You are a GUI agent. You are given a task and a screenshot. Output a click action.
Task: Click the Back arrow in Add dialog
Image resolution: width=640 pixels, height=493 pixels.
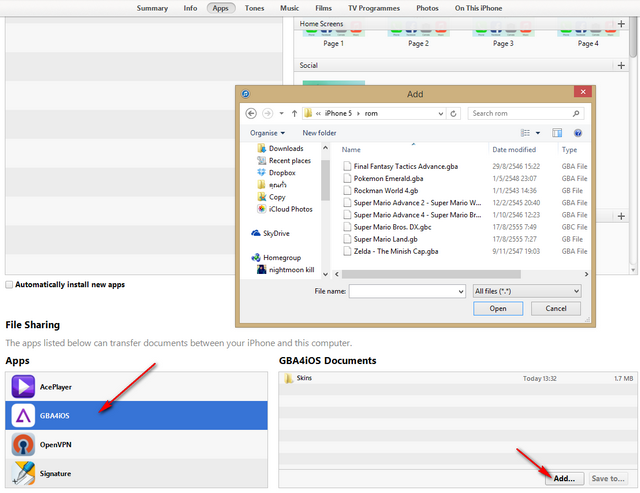[x=251, y=113]
